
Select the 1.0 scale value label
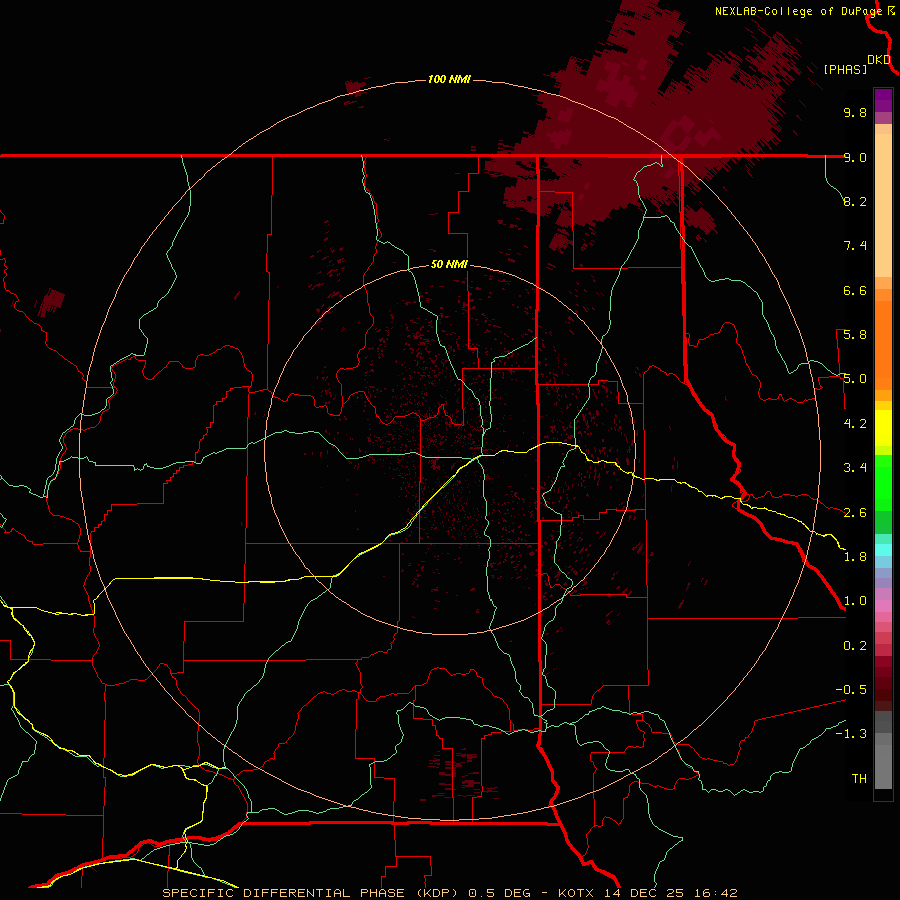pyautogui.click(x=855, y=601)
